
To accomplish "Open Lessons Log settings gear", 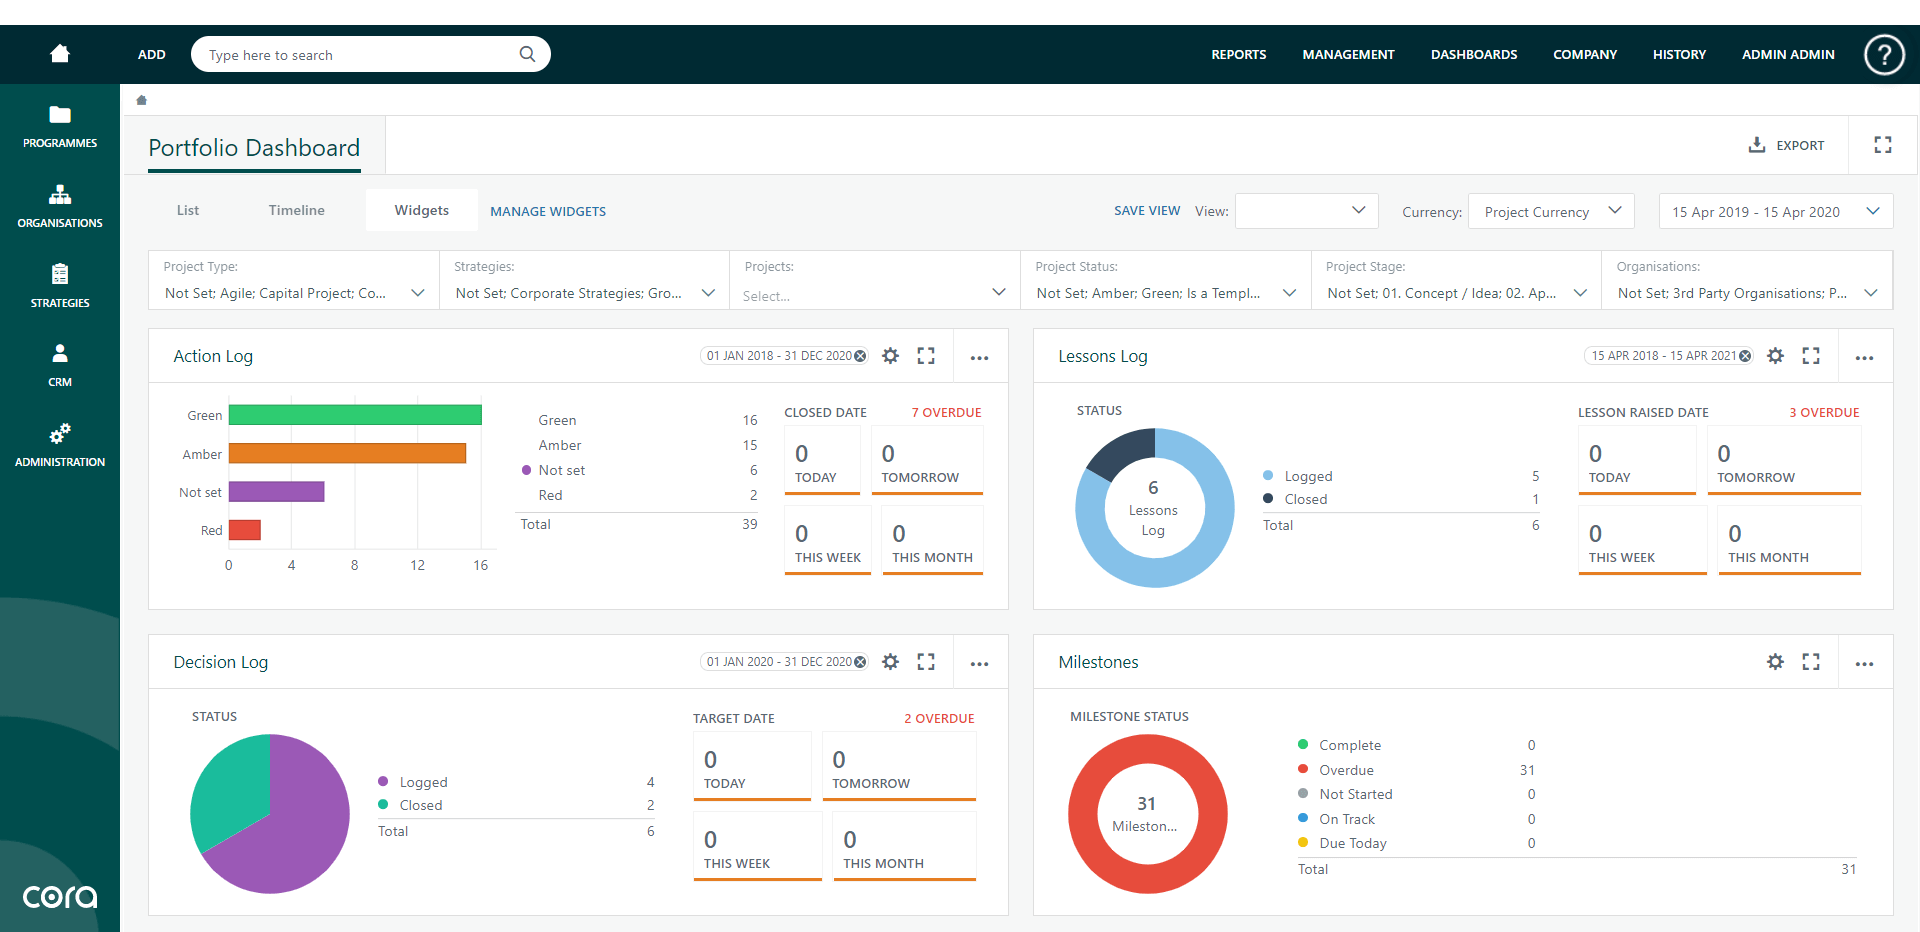I will coord(1775,356).
